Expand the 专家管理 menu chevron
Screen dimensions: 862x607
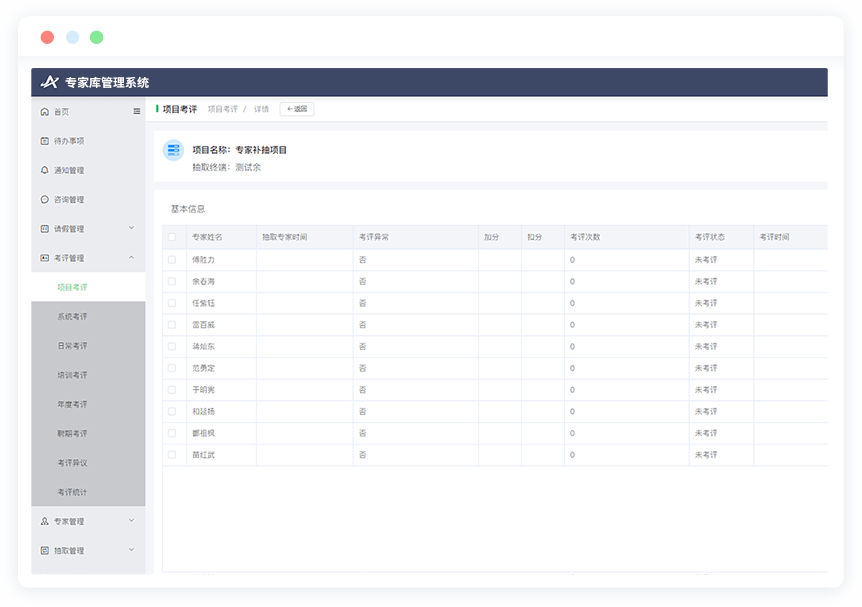[x=132, y=521]
